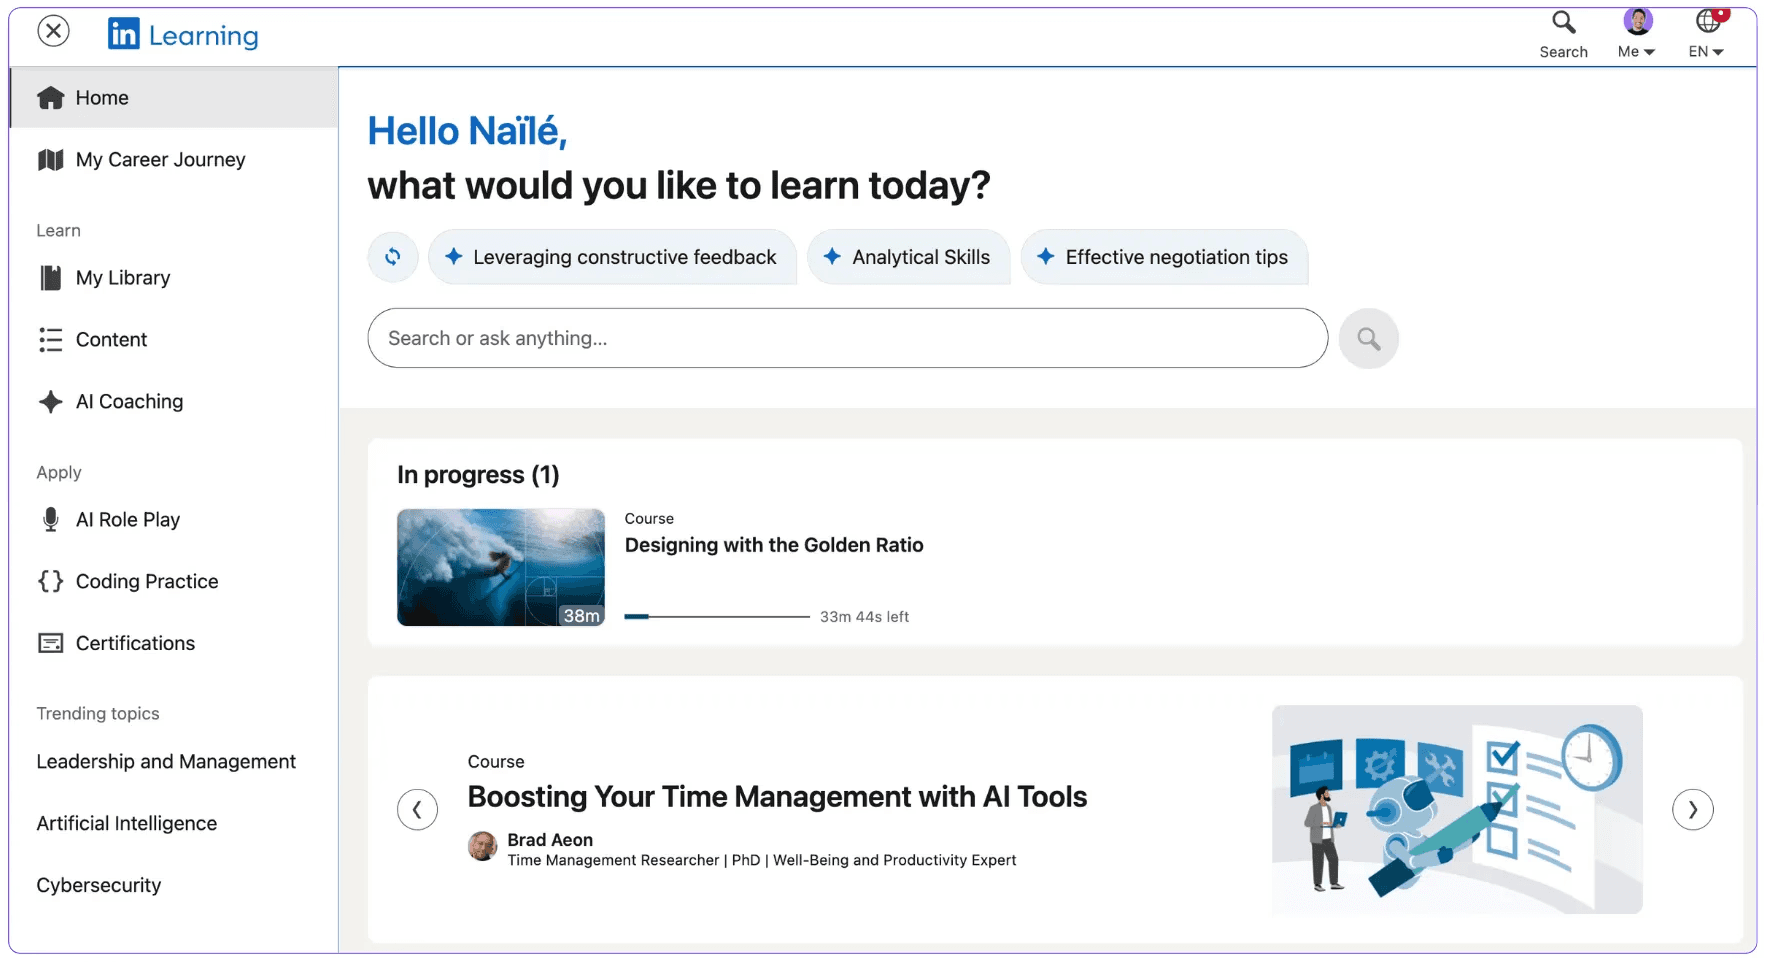The width and height of the screenshot is (1768, 962).
Task: Click the Golden Ratio course progress bar
Action: [x=717, y=617]
